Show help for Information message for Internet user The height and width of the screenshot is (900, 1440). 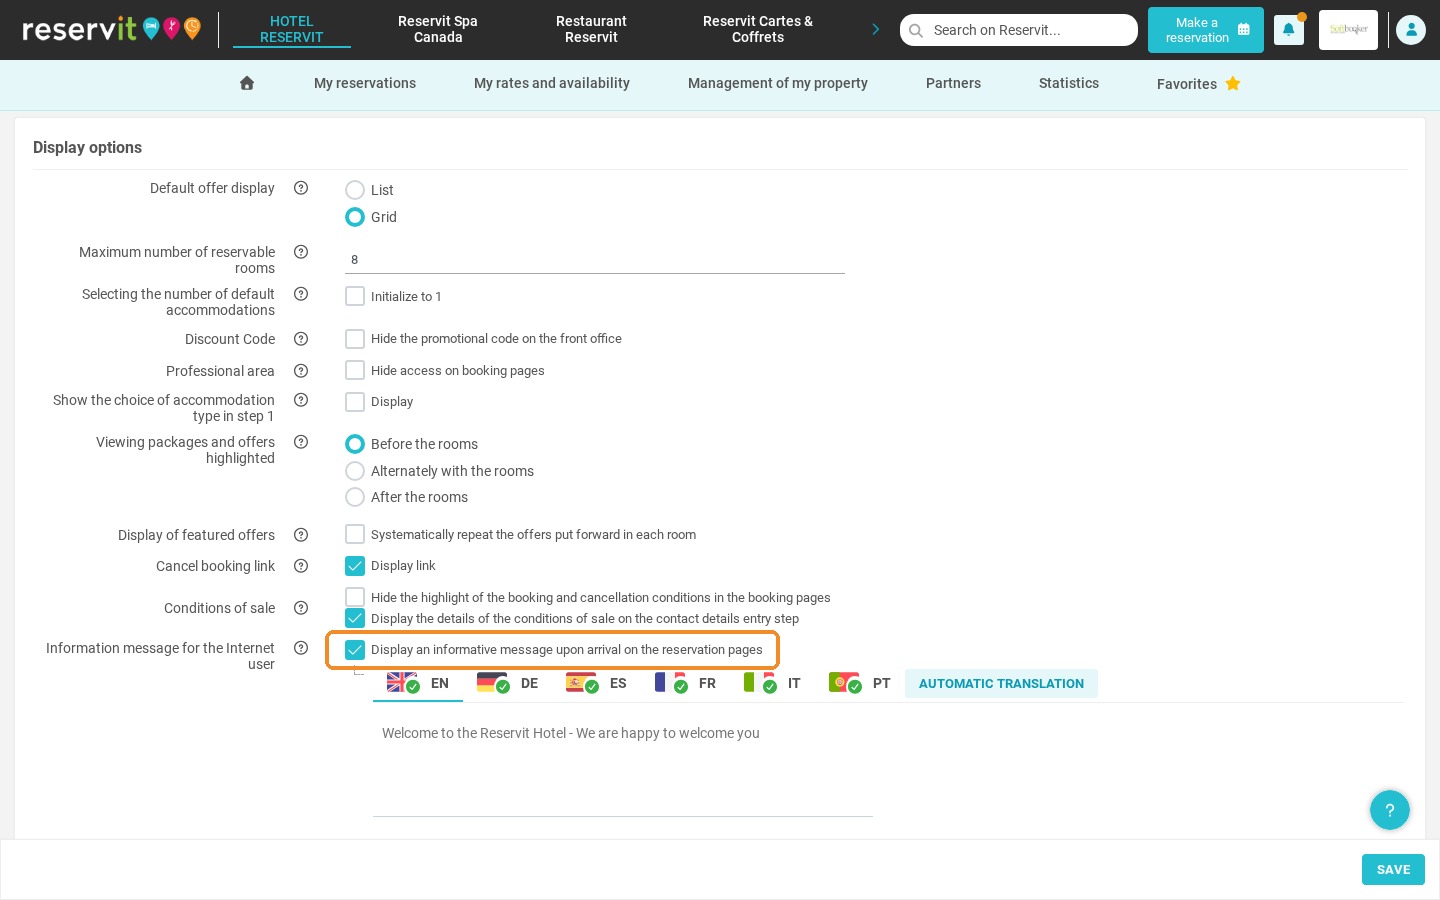301,648
